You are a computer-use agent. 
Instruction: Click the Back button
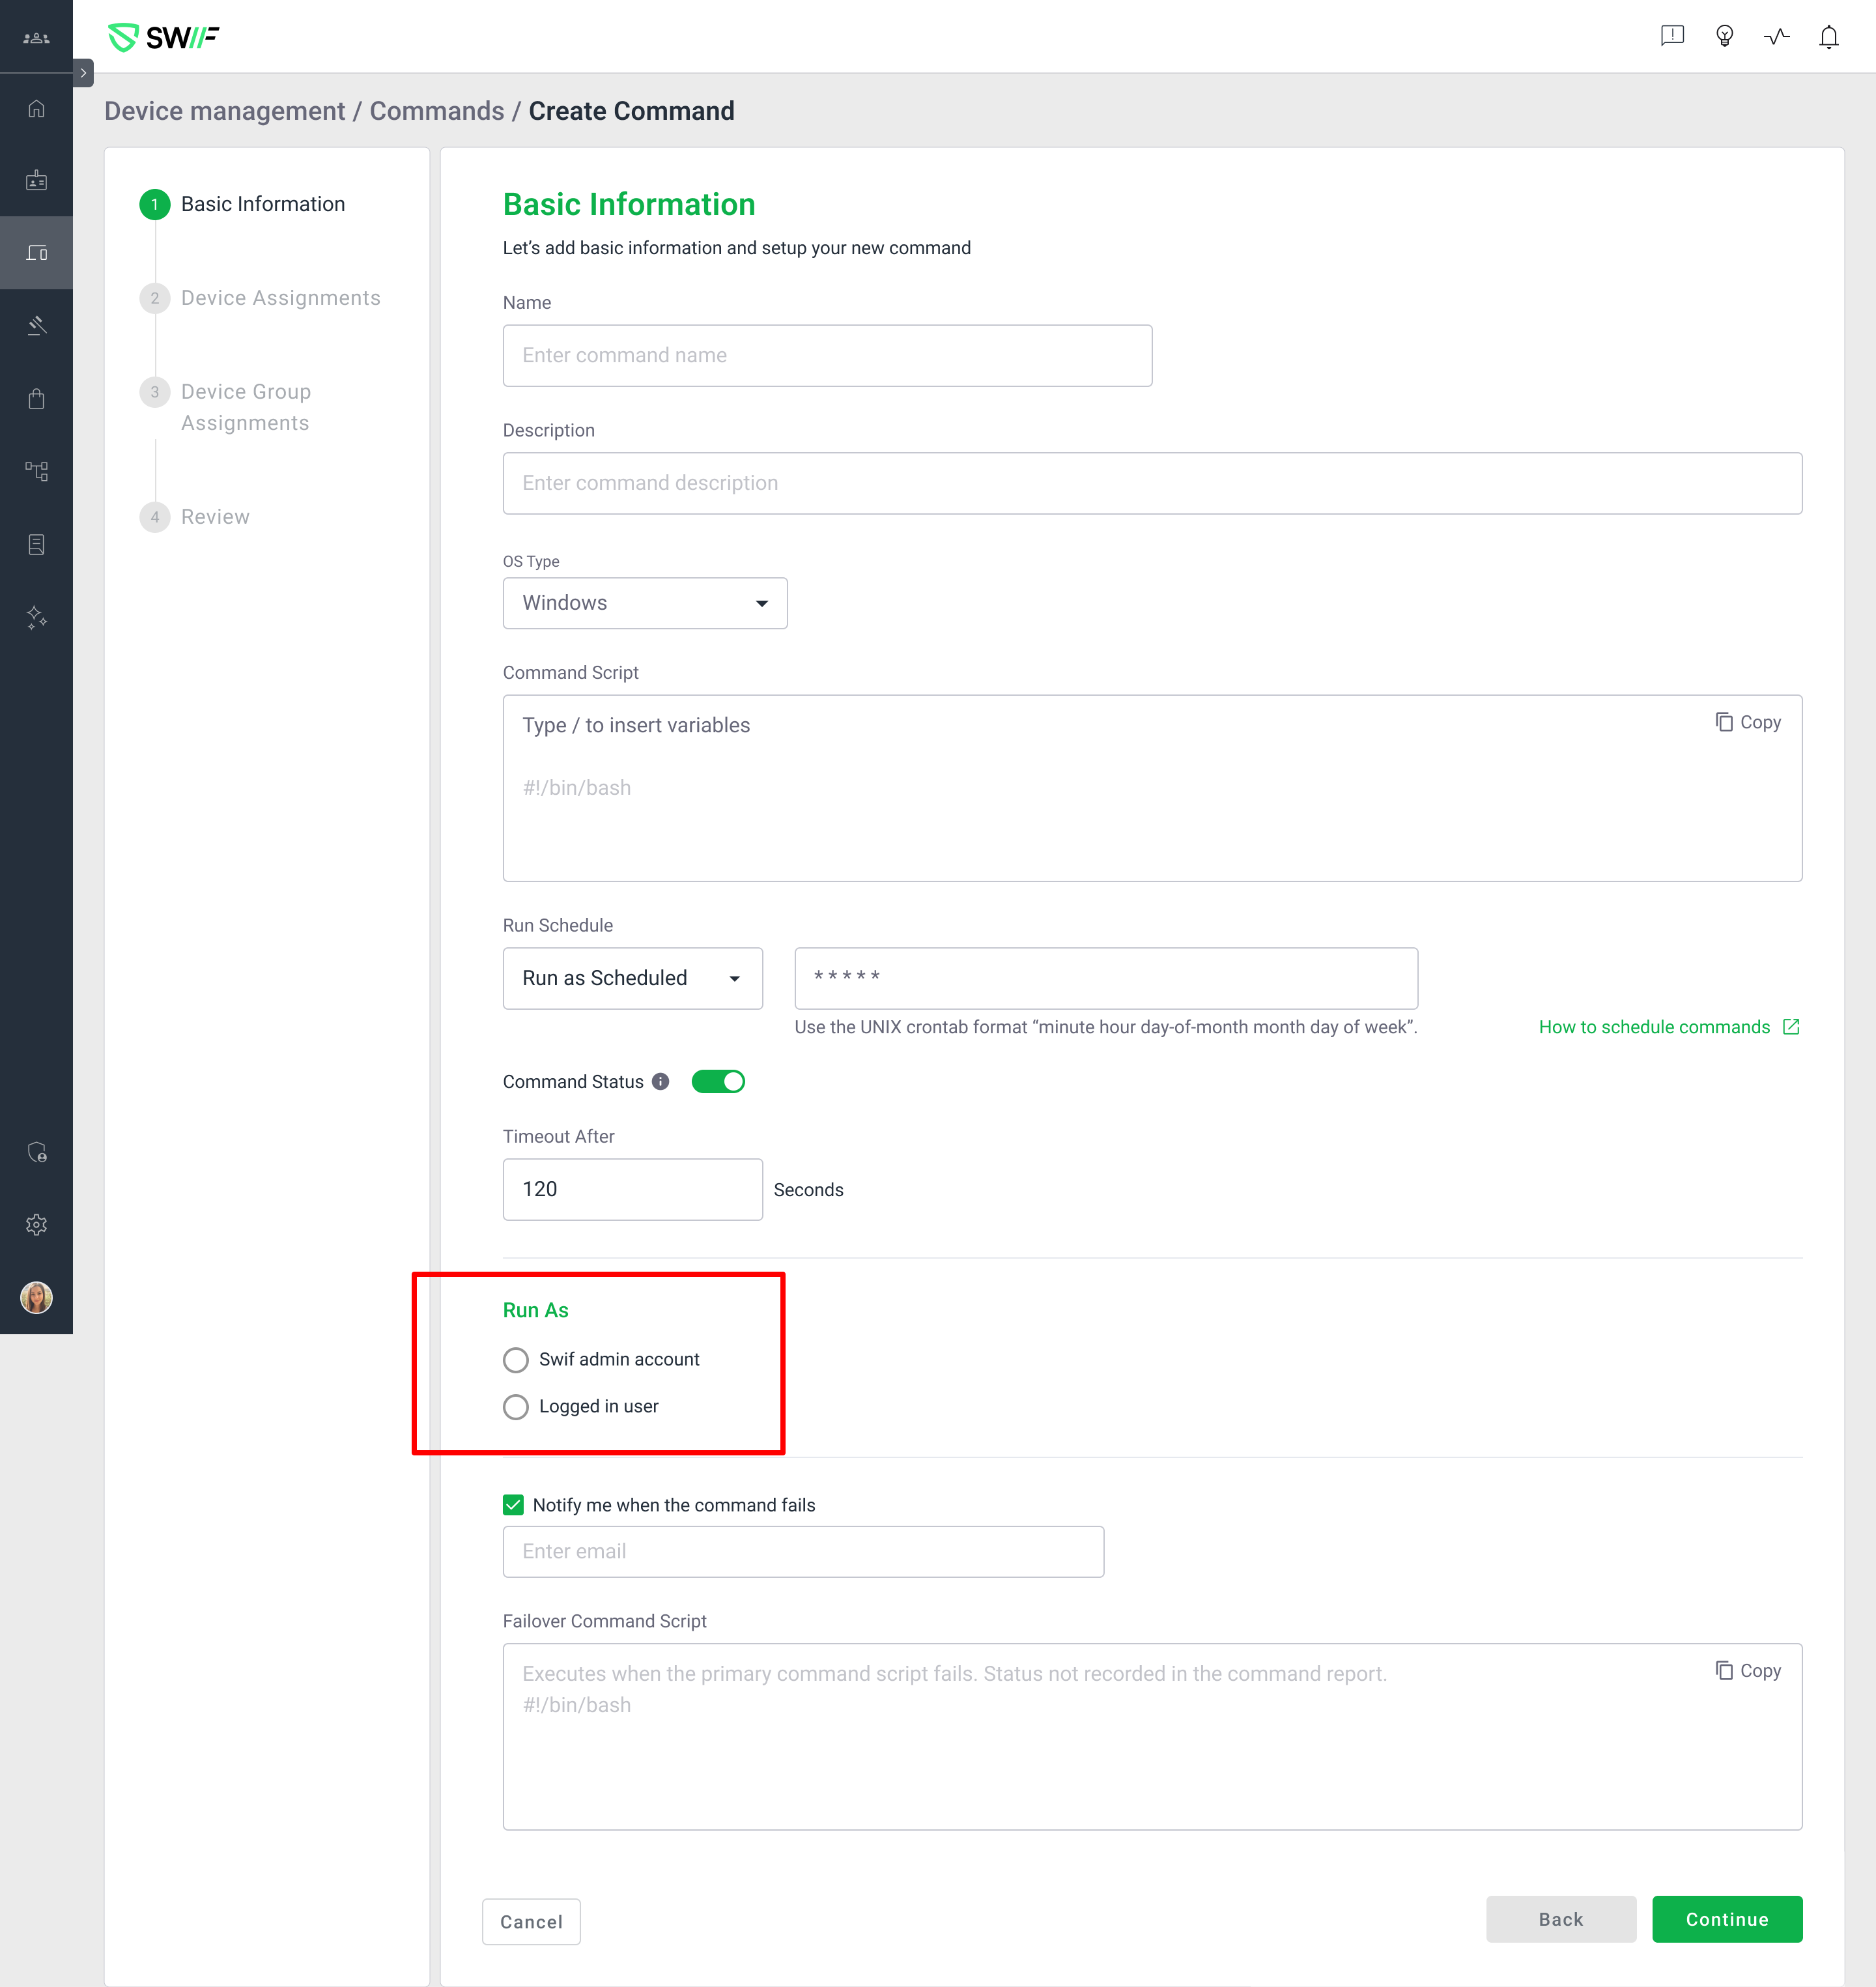tap(1561, 1920)
